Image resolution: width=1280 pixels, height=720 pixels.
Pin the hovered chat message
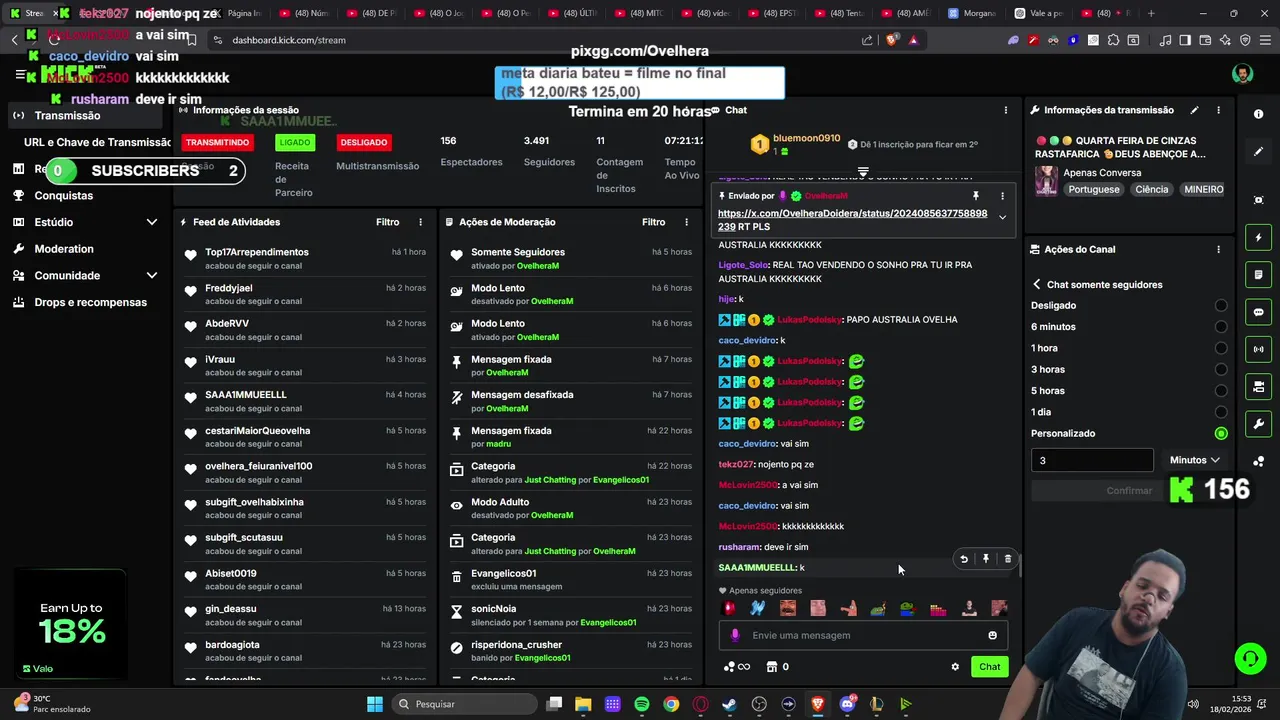coord(985,559)
